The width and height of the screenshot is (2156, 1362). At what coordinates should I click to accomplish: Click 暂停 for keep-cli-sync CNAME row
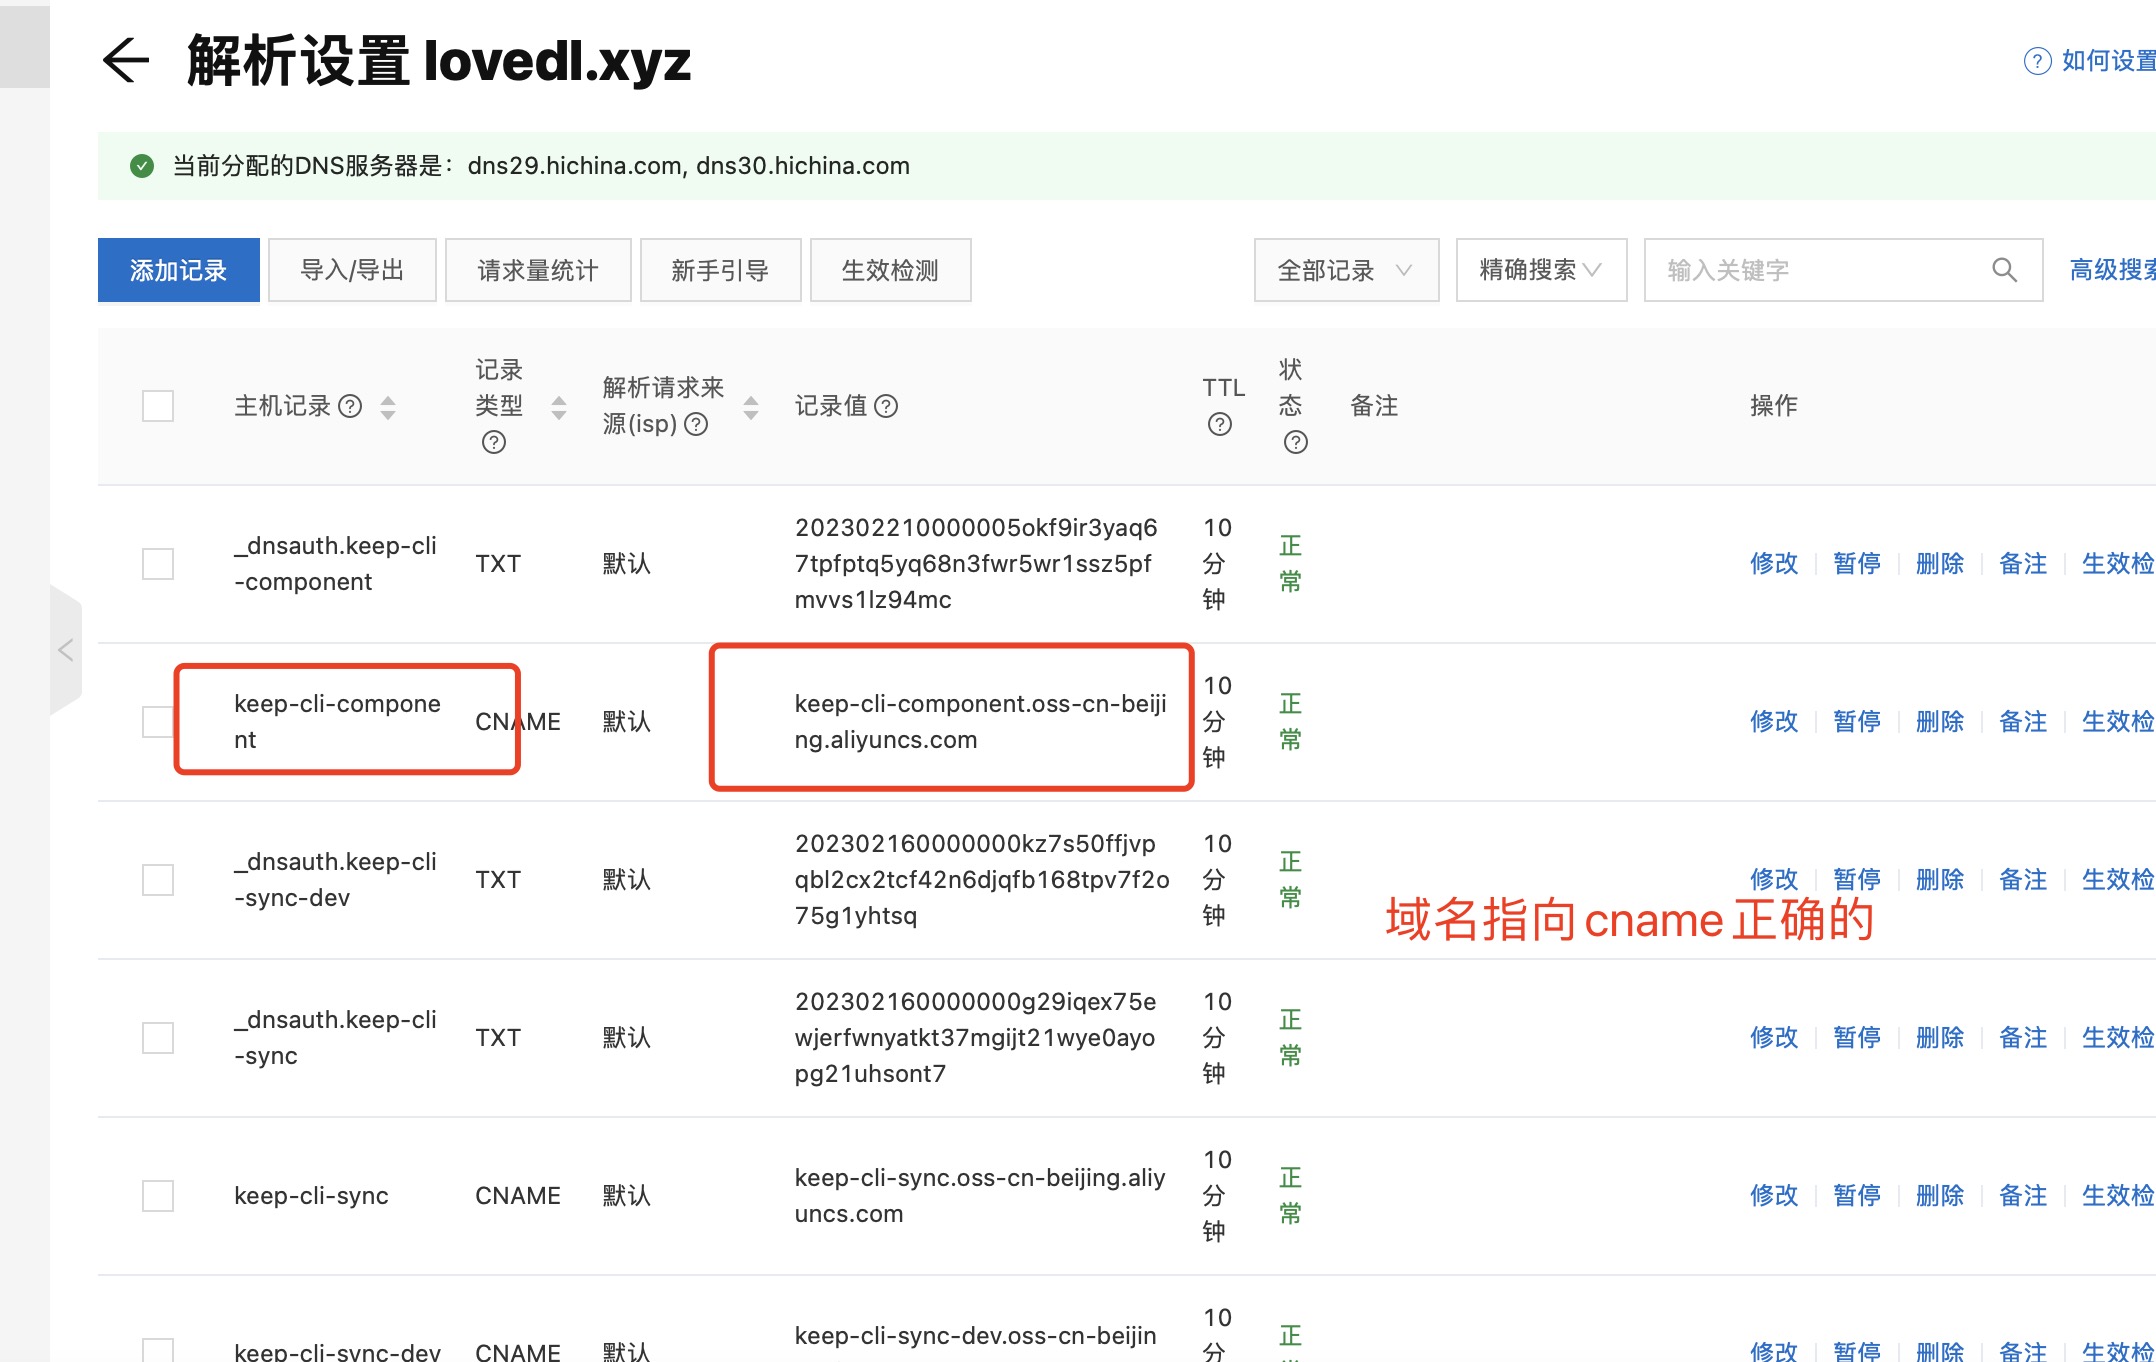[x=1857, y=1196]
